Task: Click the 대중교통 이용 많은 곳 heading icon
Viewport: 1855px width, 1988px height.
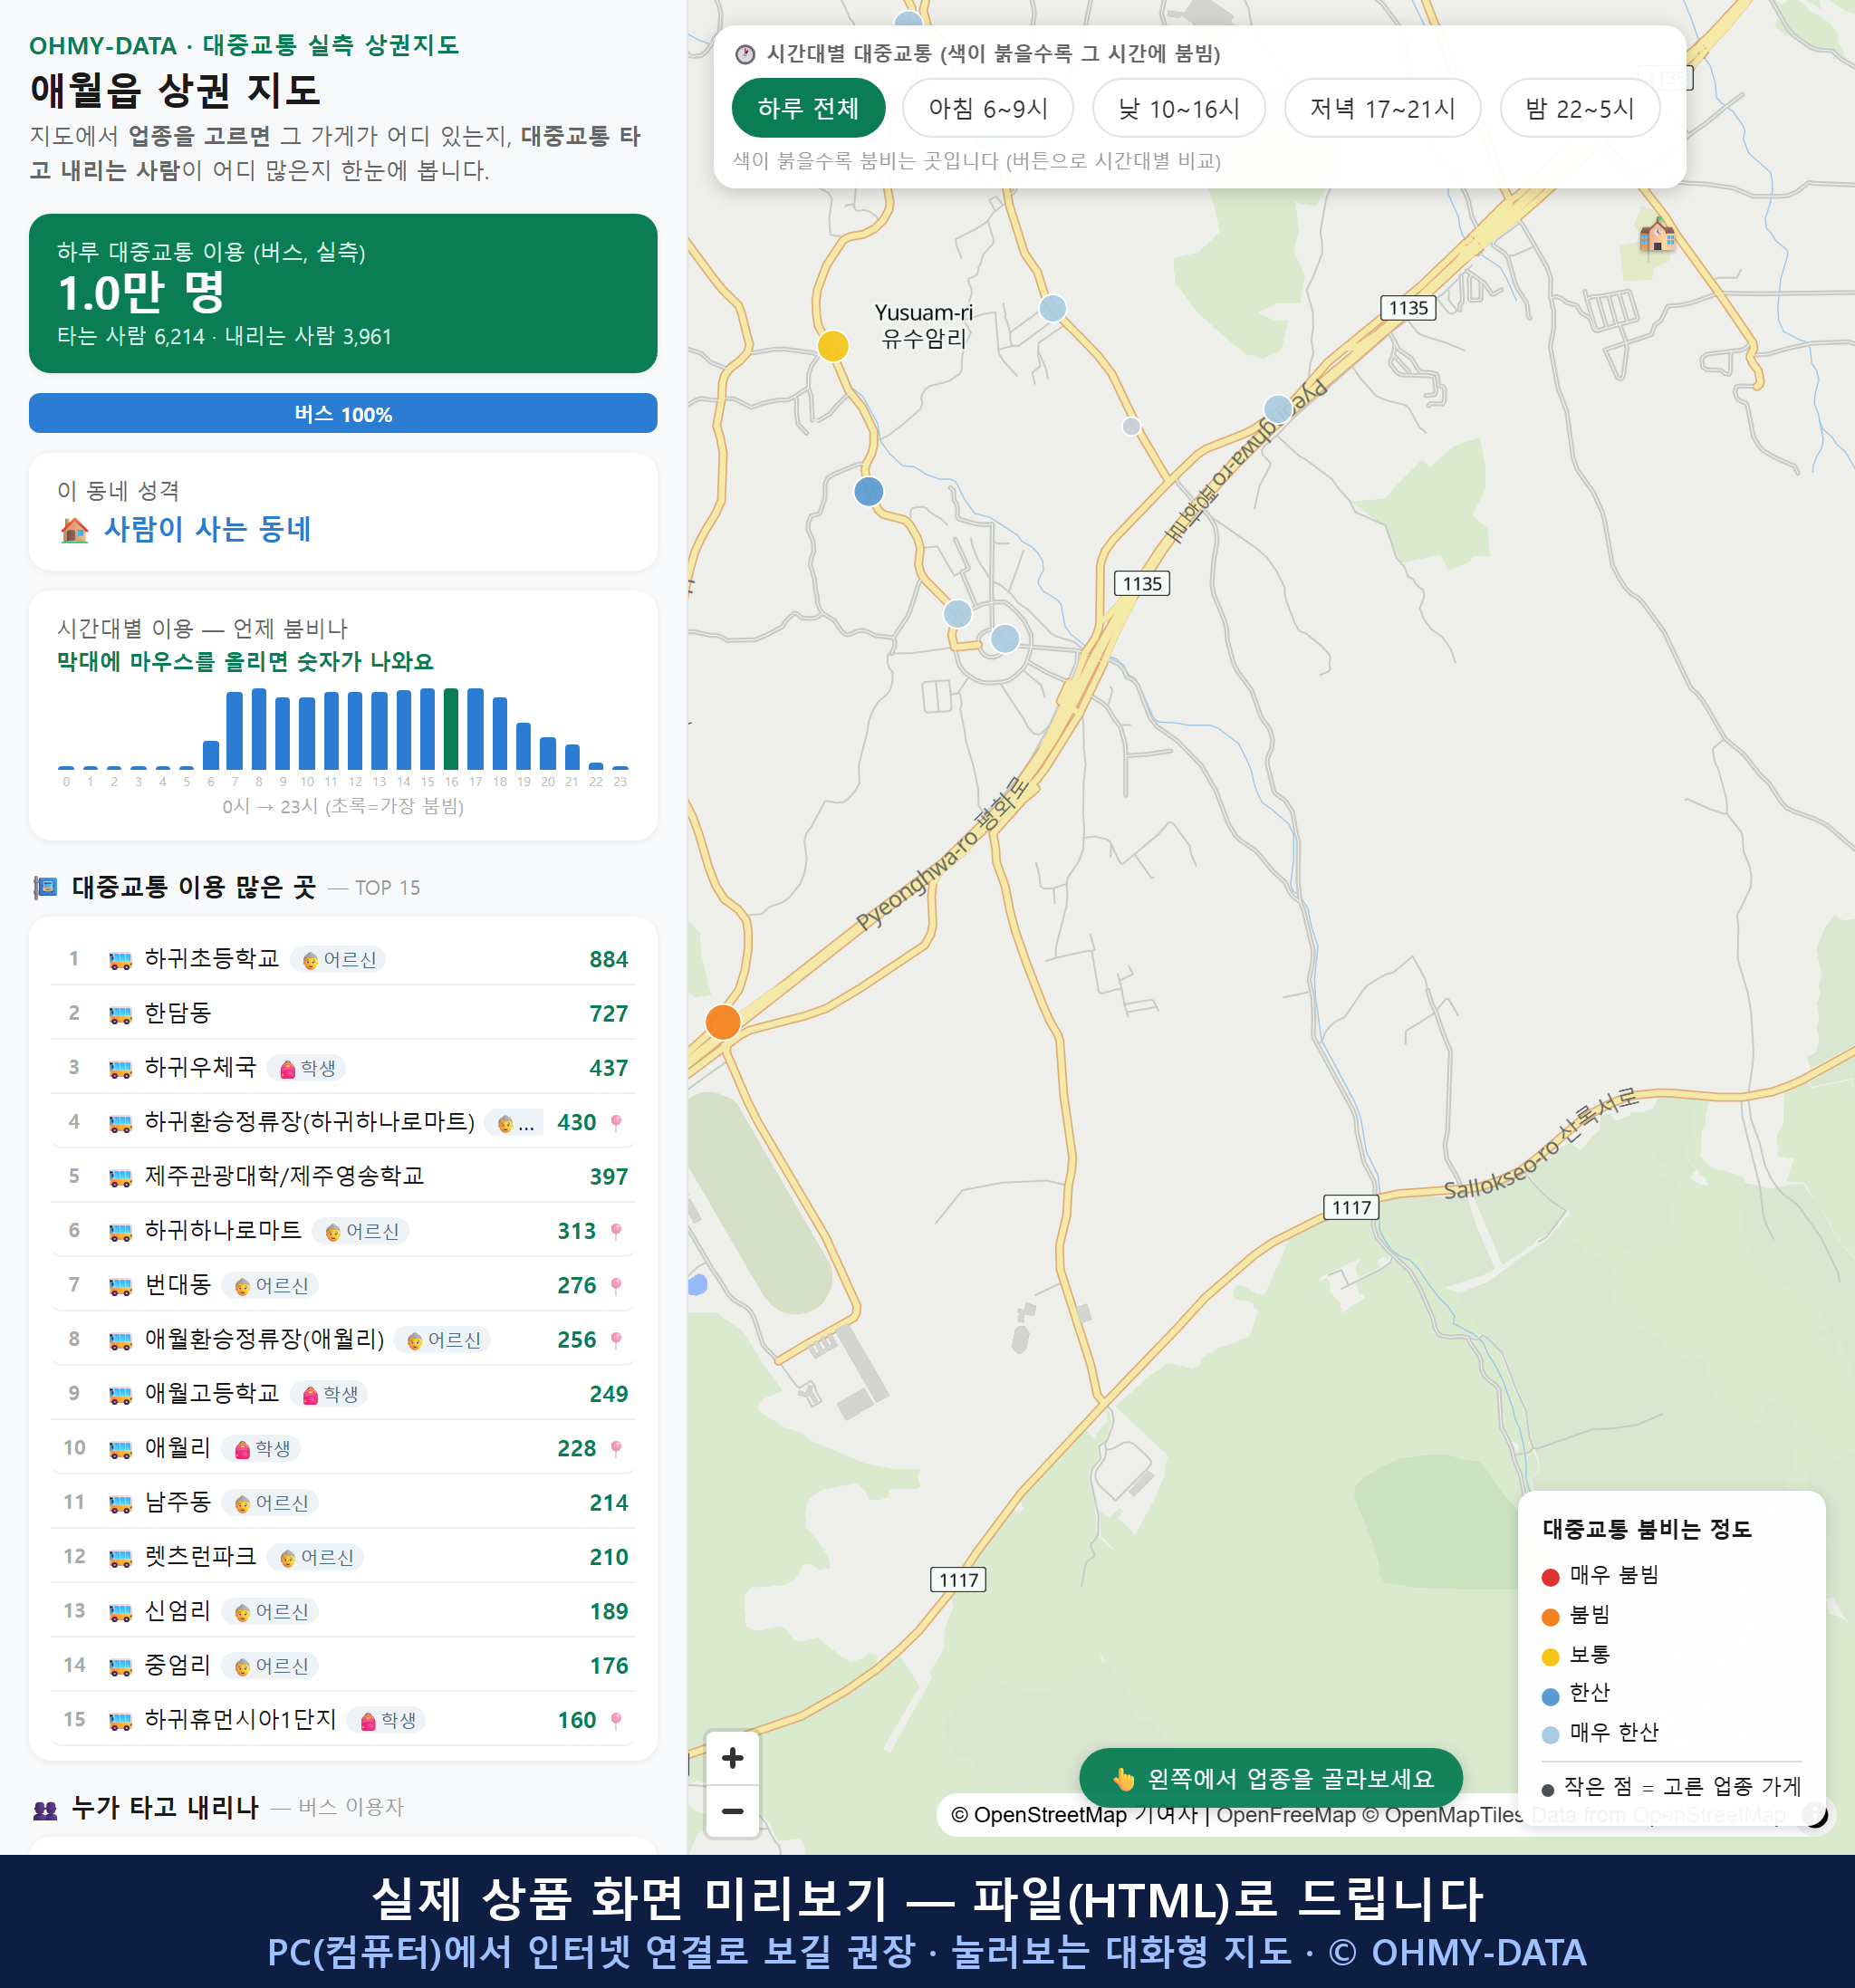Action: (45, 887)
